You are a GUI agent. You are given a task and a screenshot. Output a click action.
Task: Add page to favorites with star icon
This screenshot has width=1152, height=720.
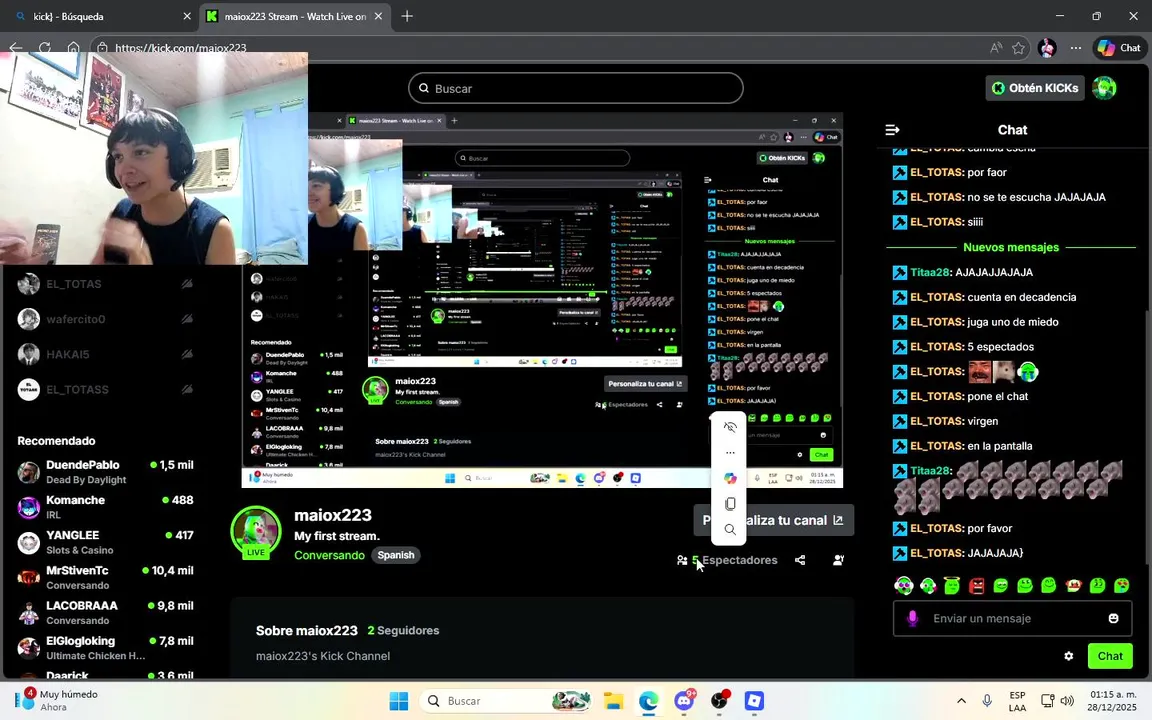[1018, 48]
